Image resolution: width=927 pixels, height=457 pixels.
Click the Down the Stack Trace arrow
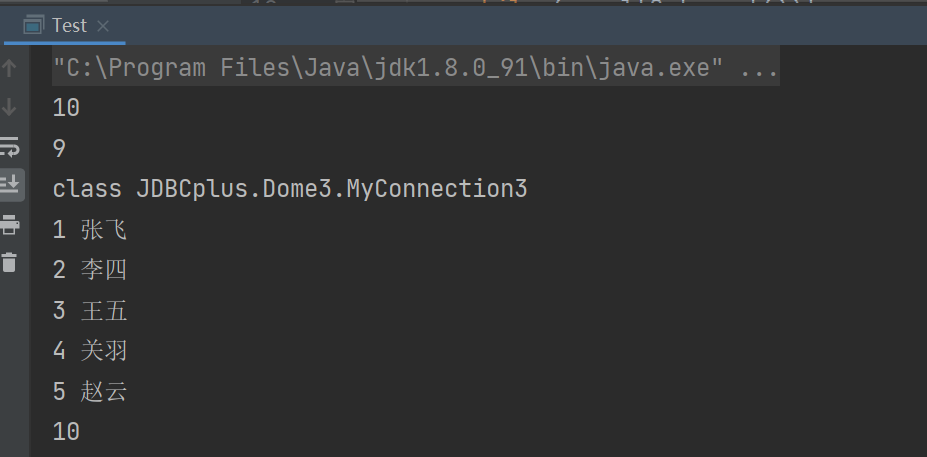click(x=9, y=107)
